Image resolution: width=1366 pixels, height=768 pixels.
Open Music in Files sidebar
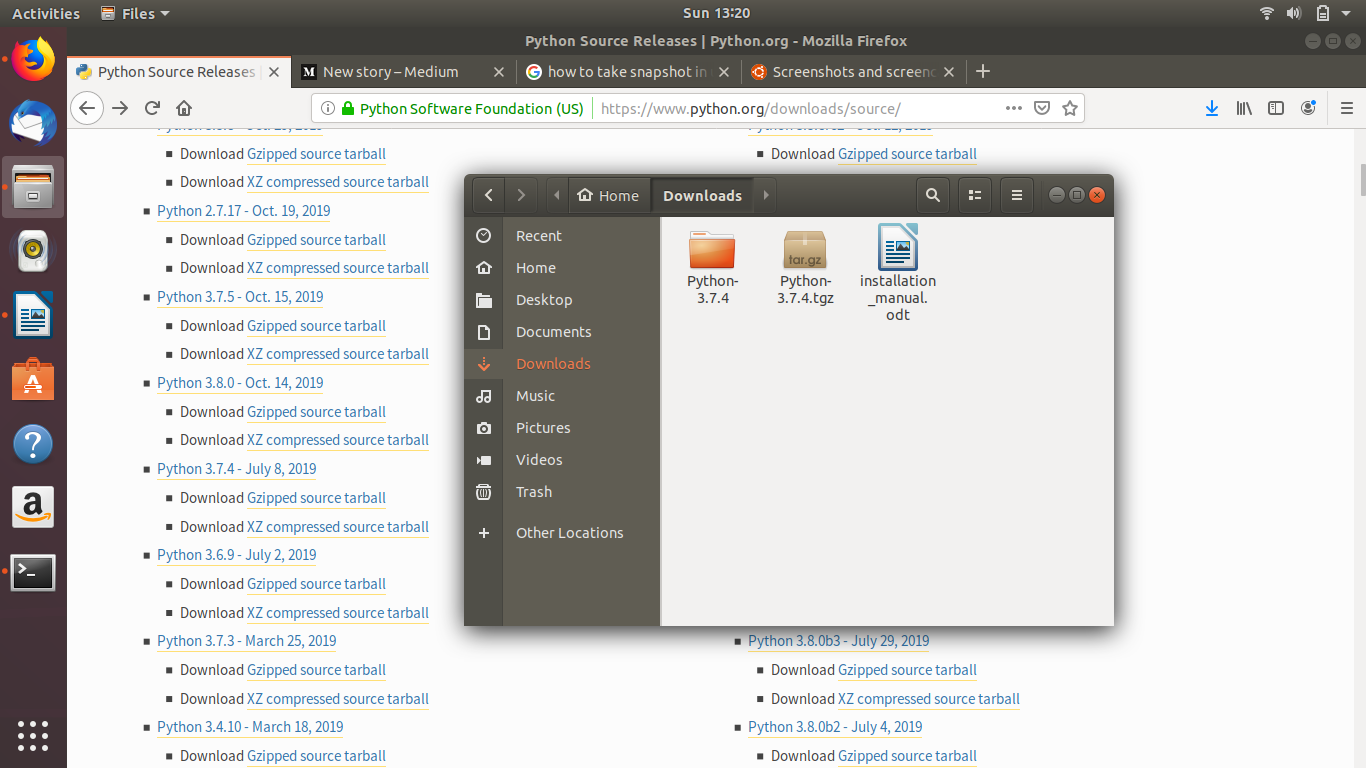(562, 396)
